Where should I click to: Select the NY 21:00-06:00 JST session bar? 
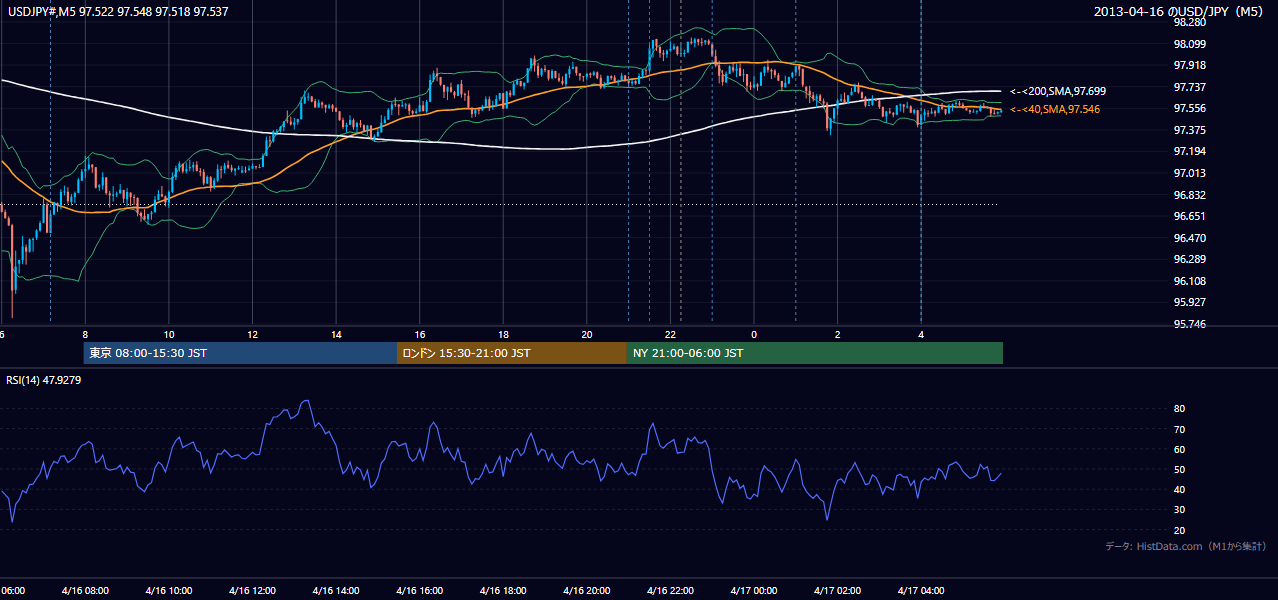pos(815,353)
